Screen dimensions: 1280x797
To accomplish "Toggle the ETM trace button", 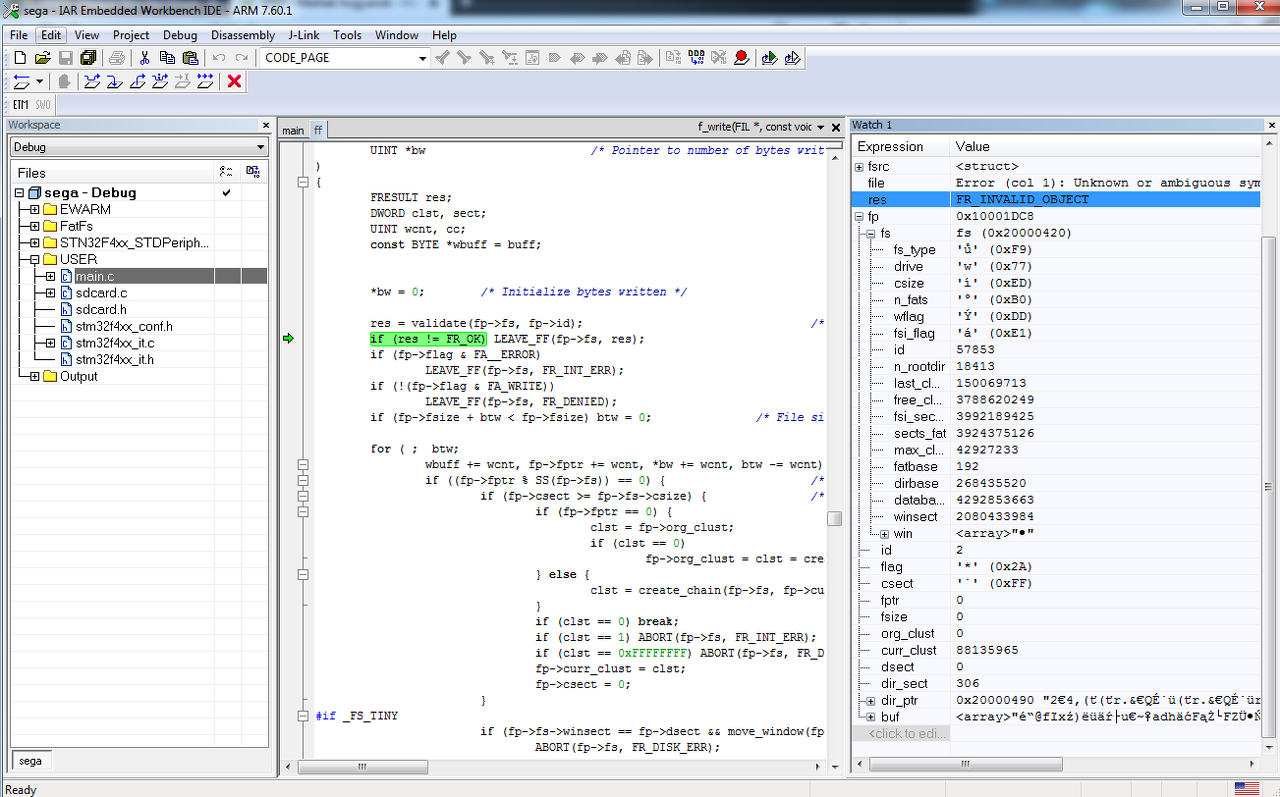I will [21, 105].
